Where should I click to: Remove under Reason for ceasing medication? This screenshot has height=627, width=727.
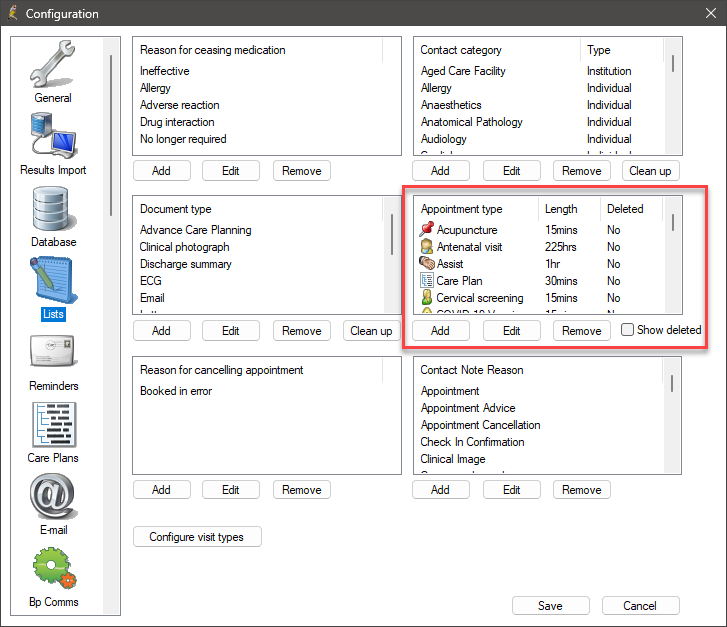301,171
